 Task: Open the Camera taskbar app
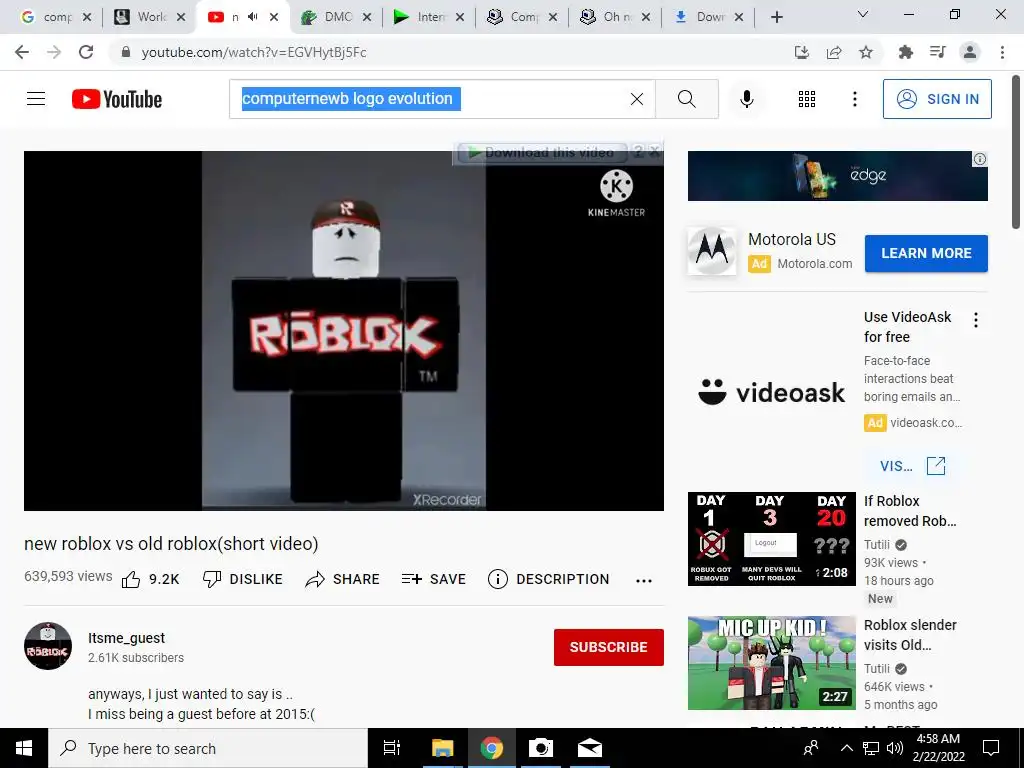pyautogui.click(x=541, y=748)
